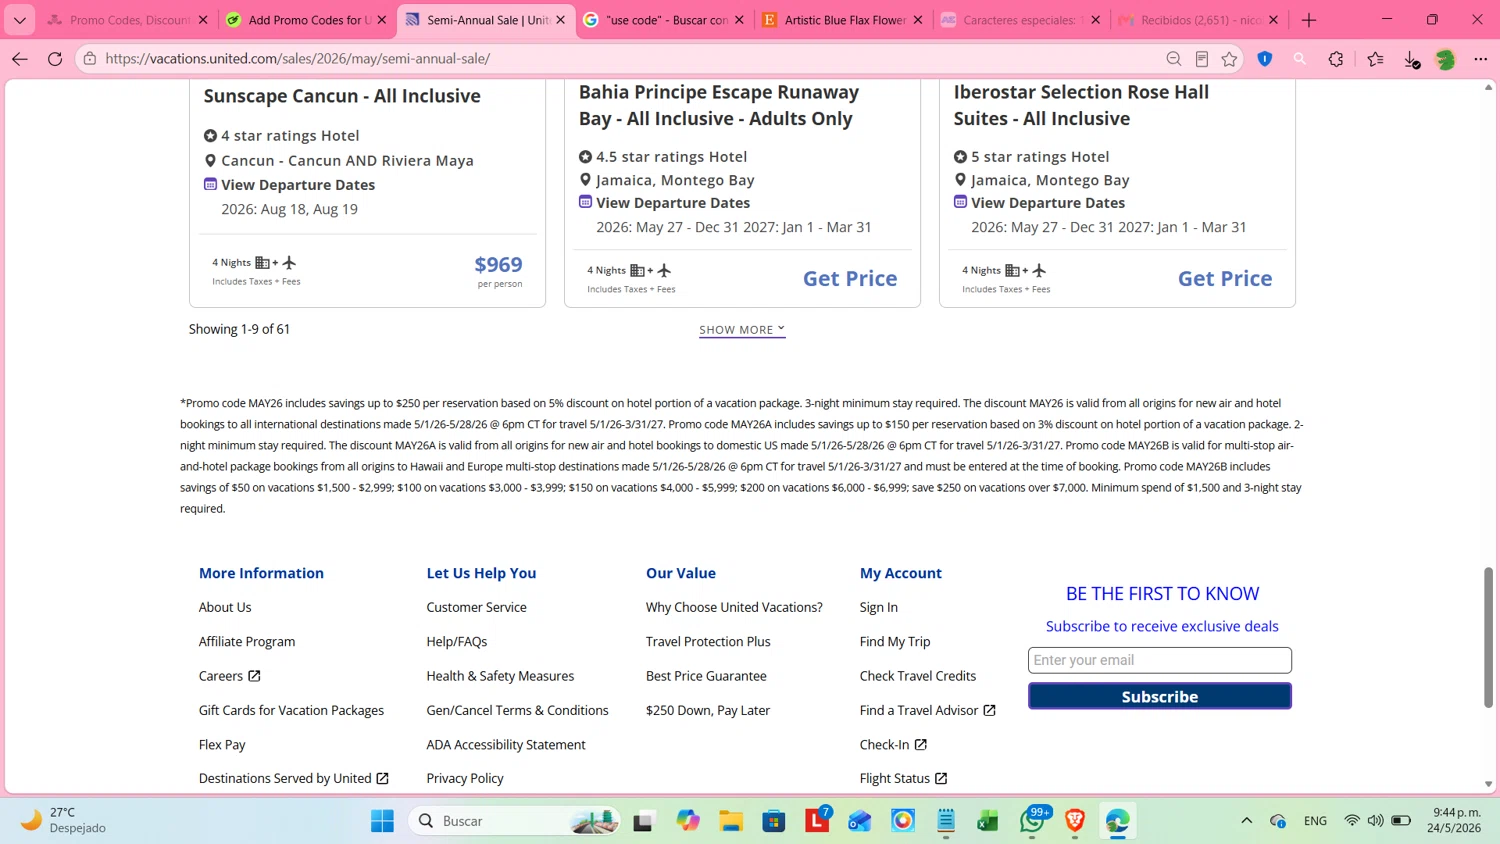Image resolution: width=1500 pixels, height=844 pixels.
Task: Open Health & Safety Measures link
Action: coord(500,676)
